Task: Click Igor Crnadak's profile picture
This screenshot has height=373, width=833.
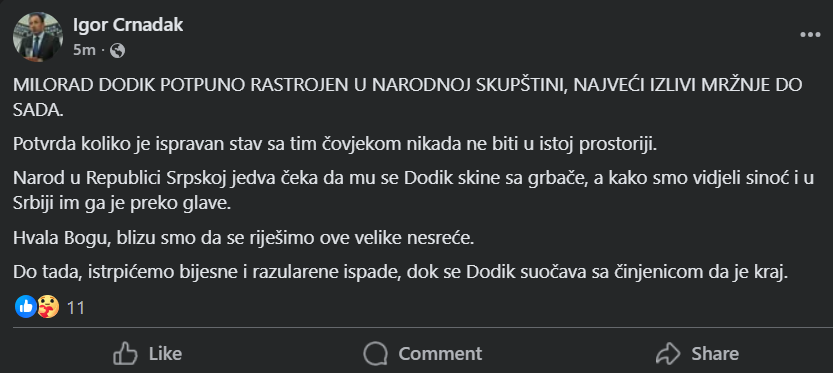Action: (x=38, y=37)
